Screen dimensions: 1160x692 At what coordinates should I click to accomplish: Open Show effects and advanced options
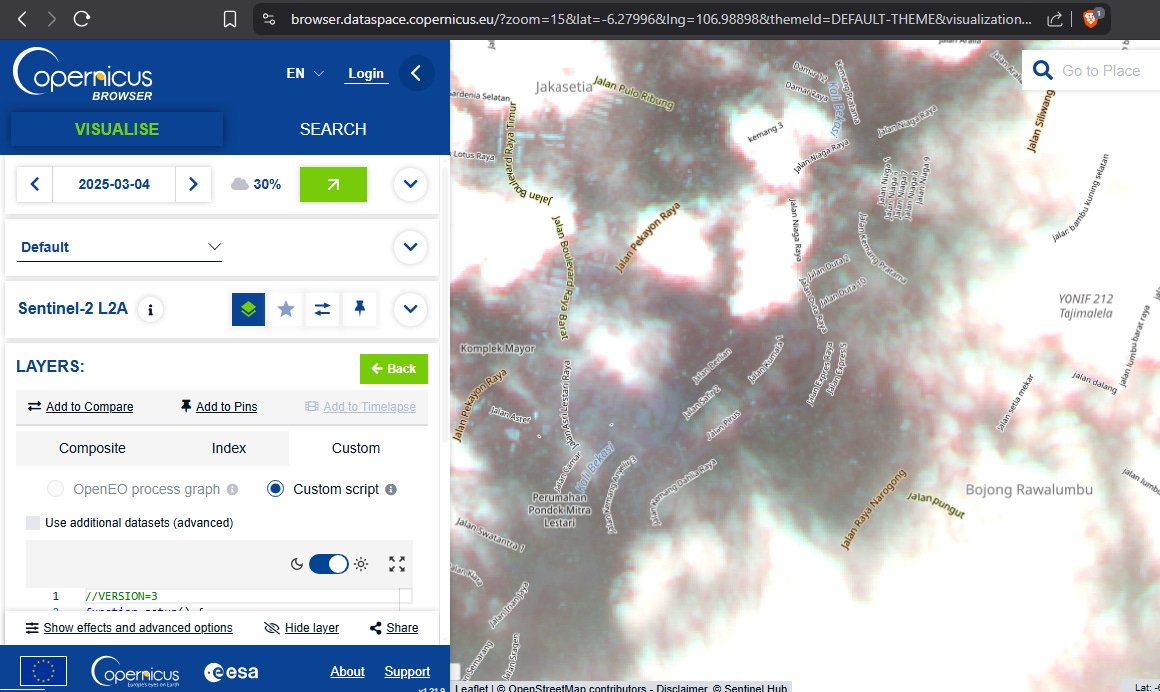coord(129,628)
